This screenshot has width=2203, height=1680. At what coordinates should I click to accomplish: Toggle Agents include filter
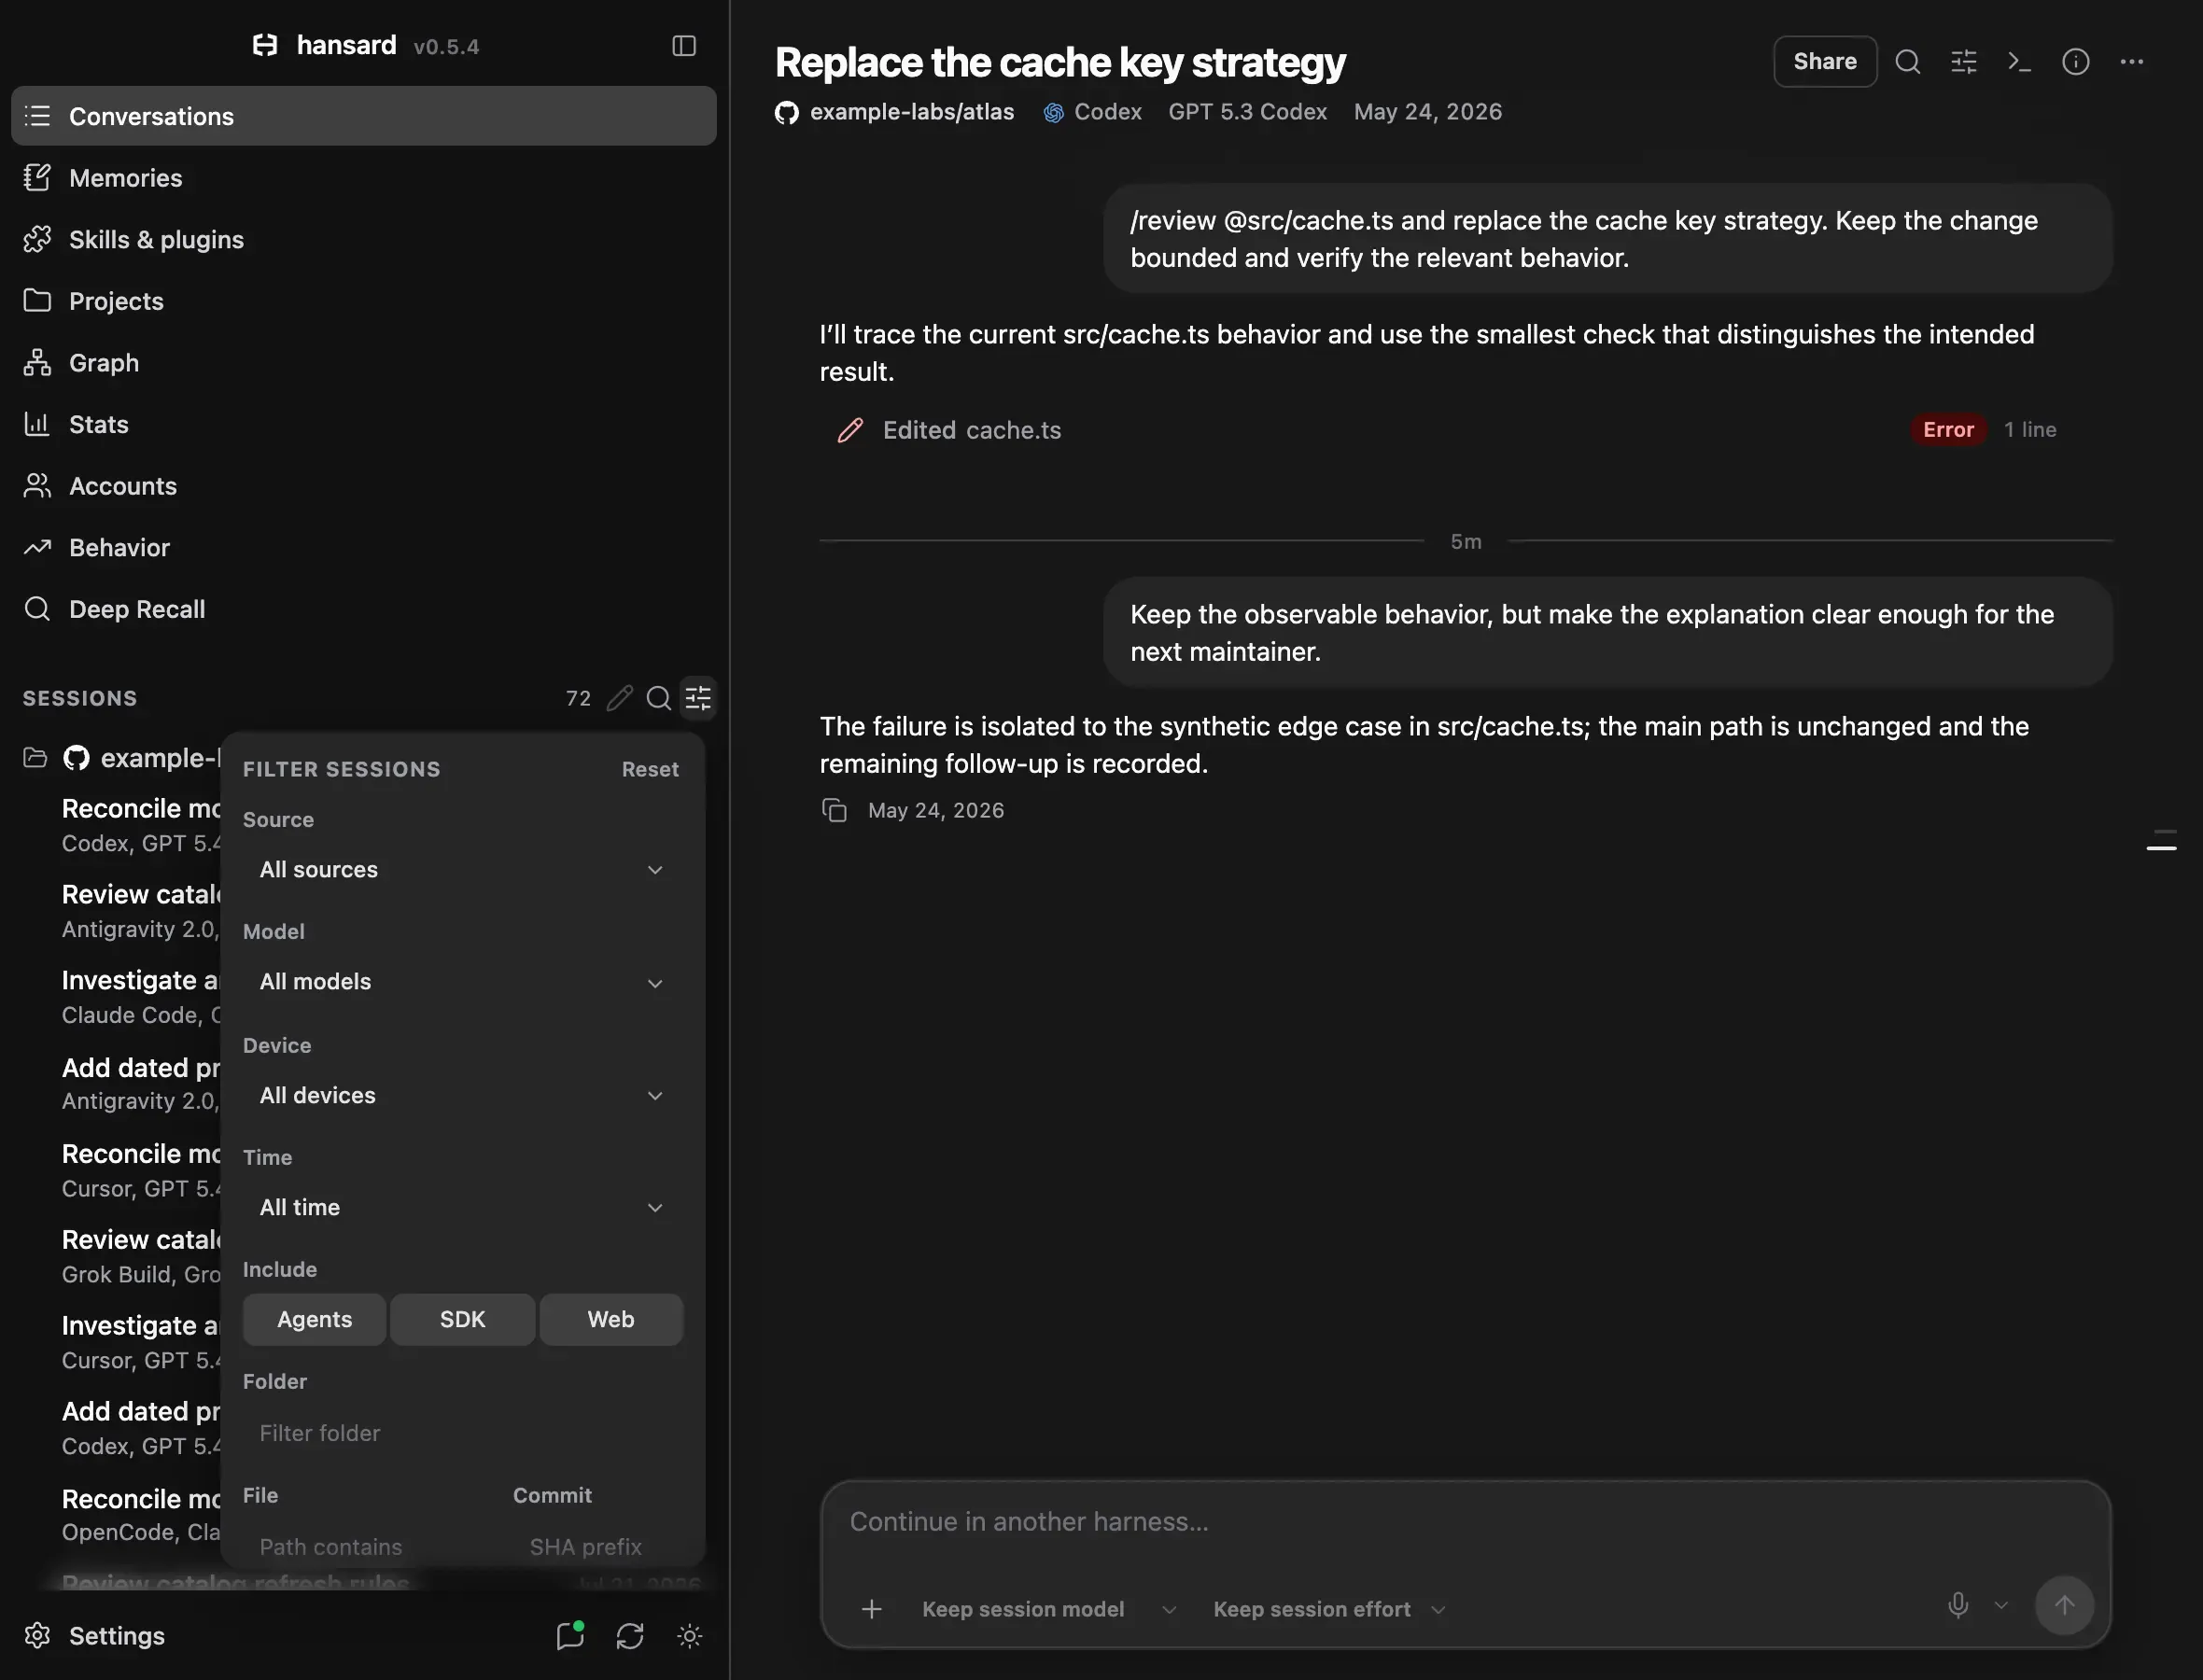pyautogui.click(x=314, y=1319)
